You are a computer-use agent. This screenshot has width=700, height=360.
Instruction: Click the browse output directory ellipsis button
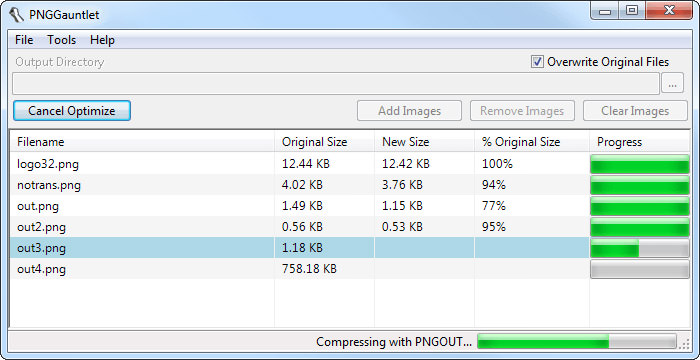[x=672, y=83]
